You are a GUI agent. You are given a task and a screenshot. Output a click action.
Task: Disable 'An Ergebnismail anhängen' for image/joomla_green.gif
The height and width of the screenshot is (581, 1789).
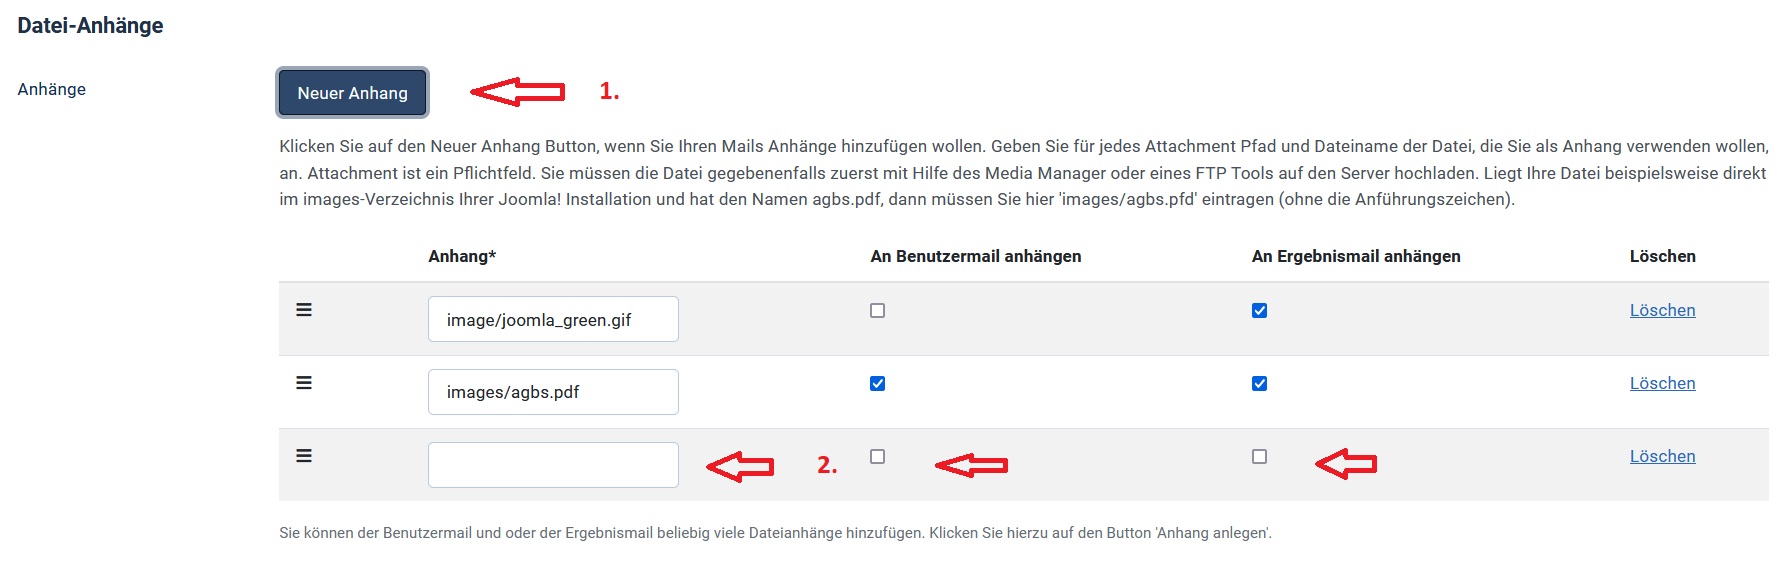coord(1260,310)
